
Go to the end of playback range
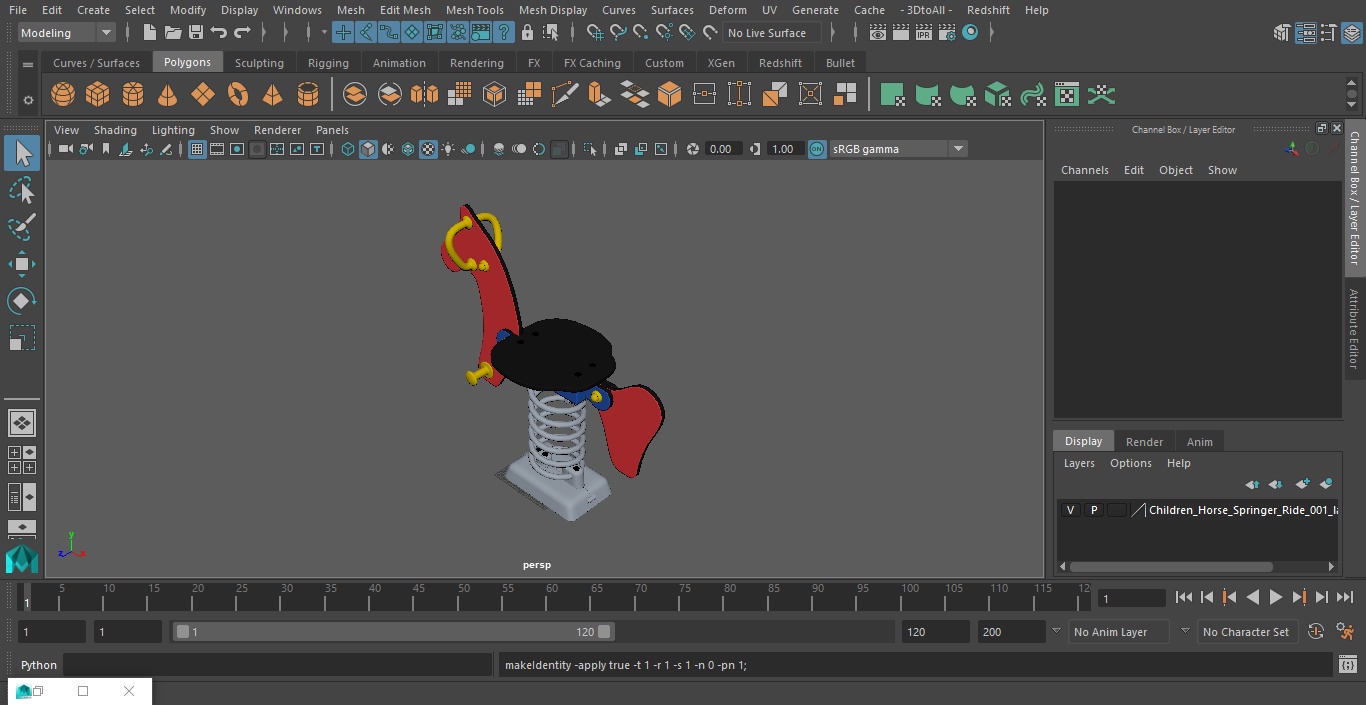pyautogui.click(x=1345, y=597)
